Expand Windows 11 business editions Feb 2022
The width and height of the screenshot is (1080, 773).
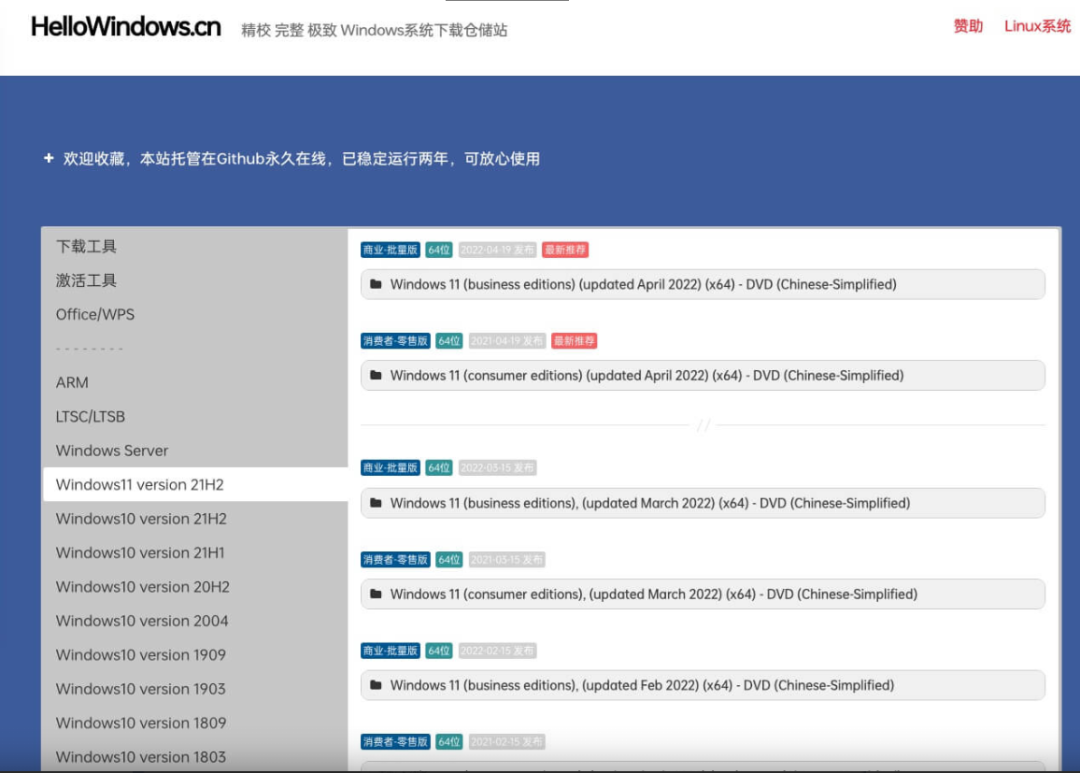point(703,686)
